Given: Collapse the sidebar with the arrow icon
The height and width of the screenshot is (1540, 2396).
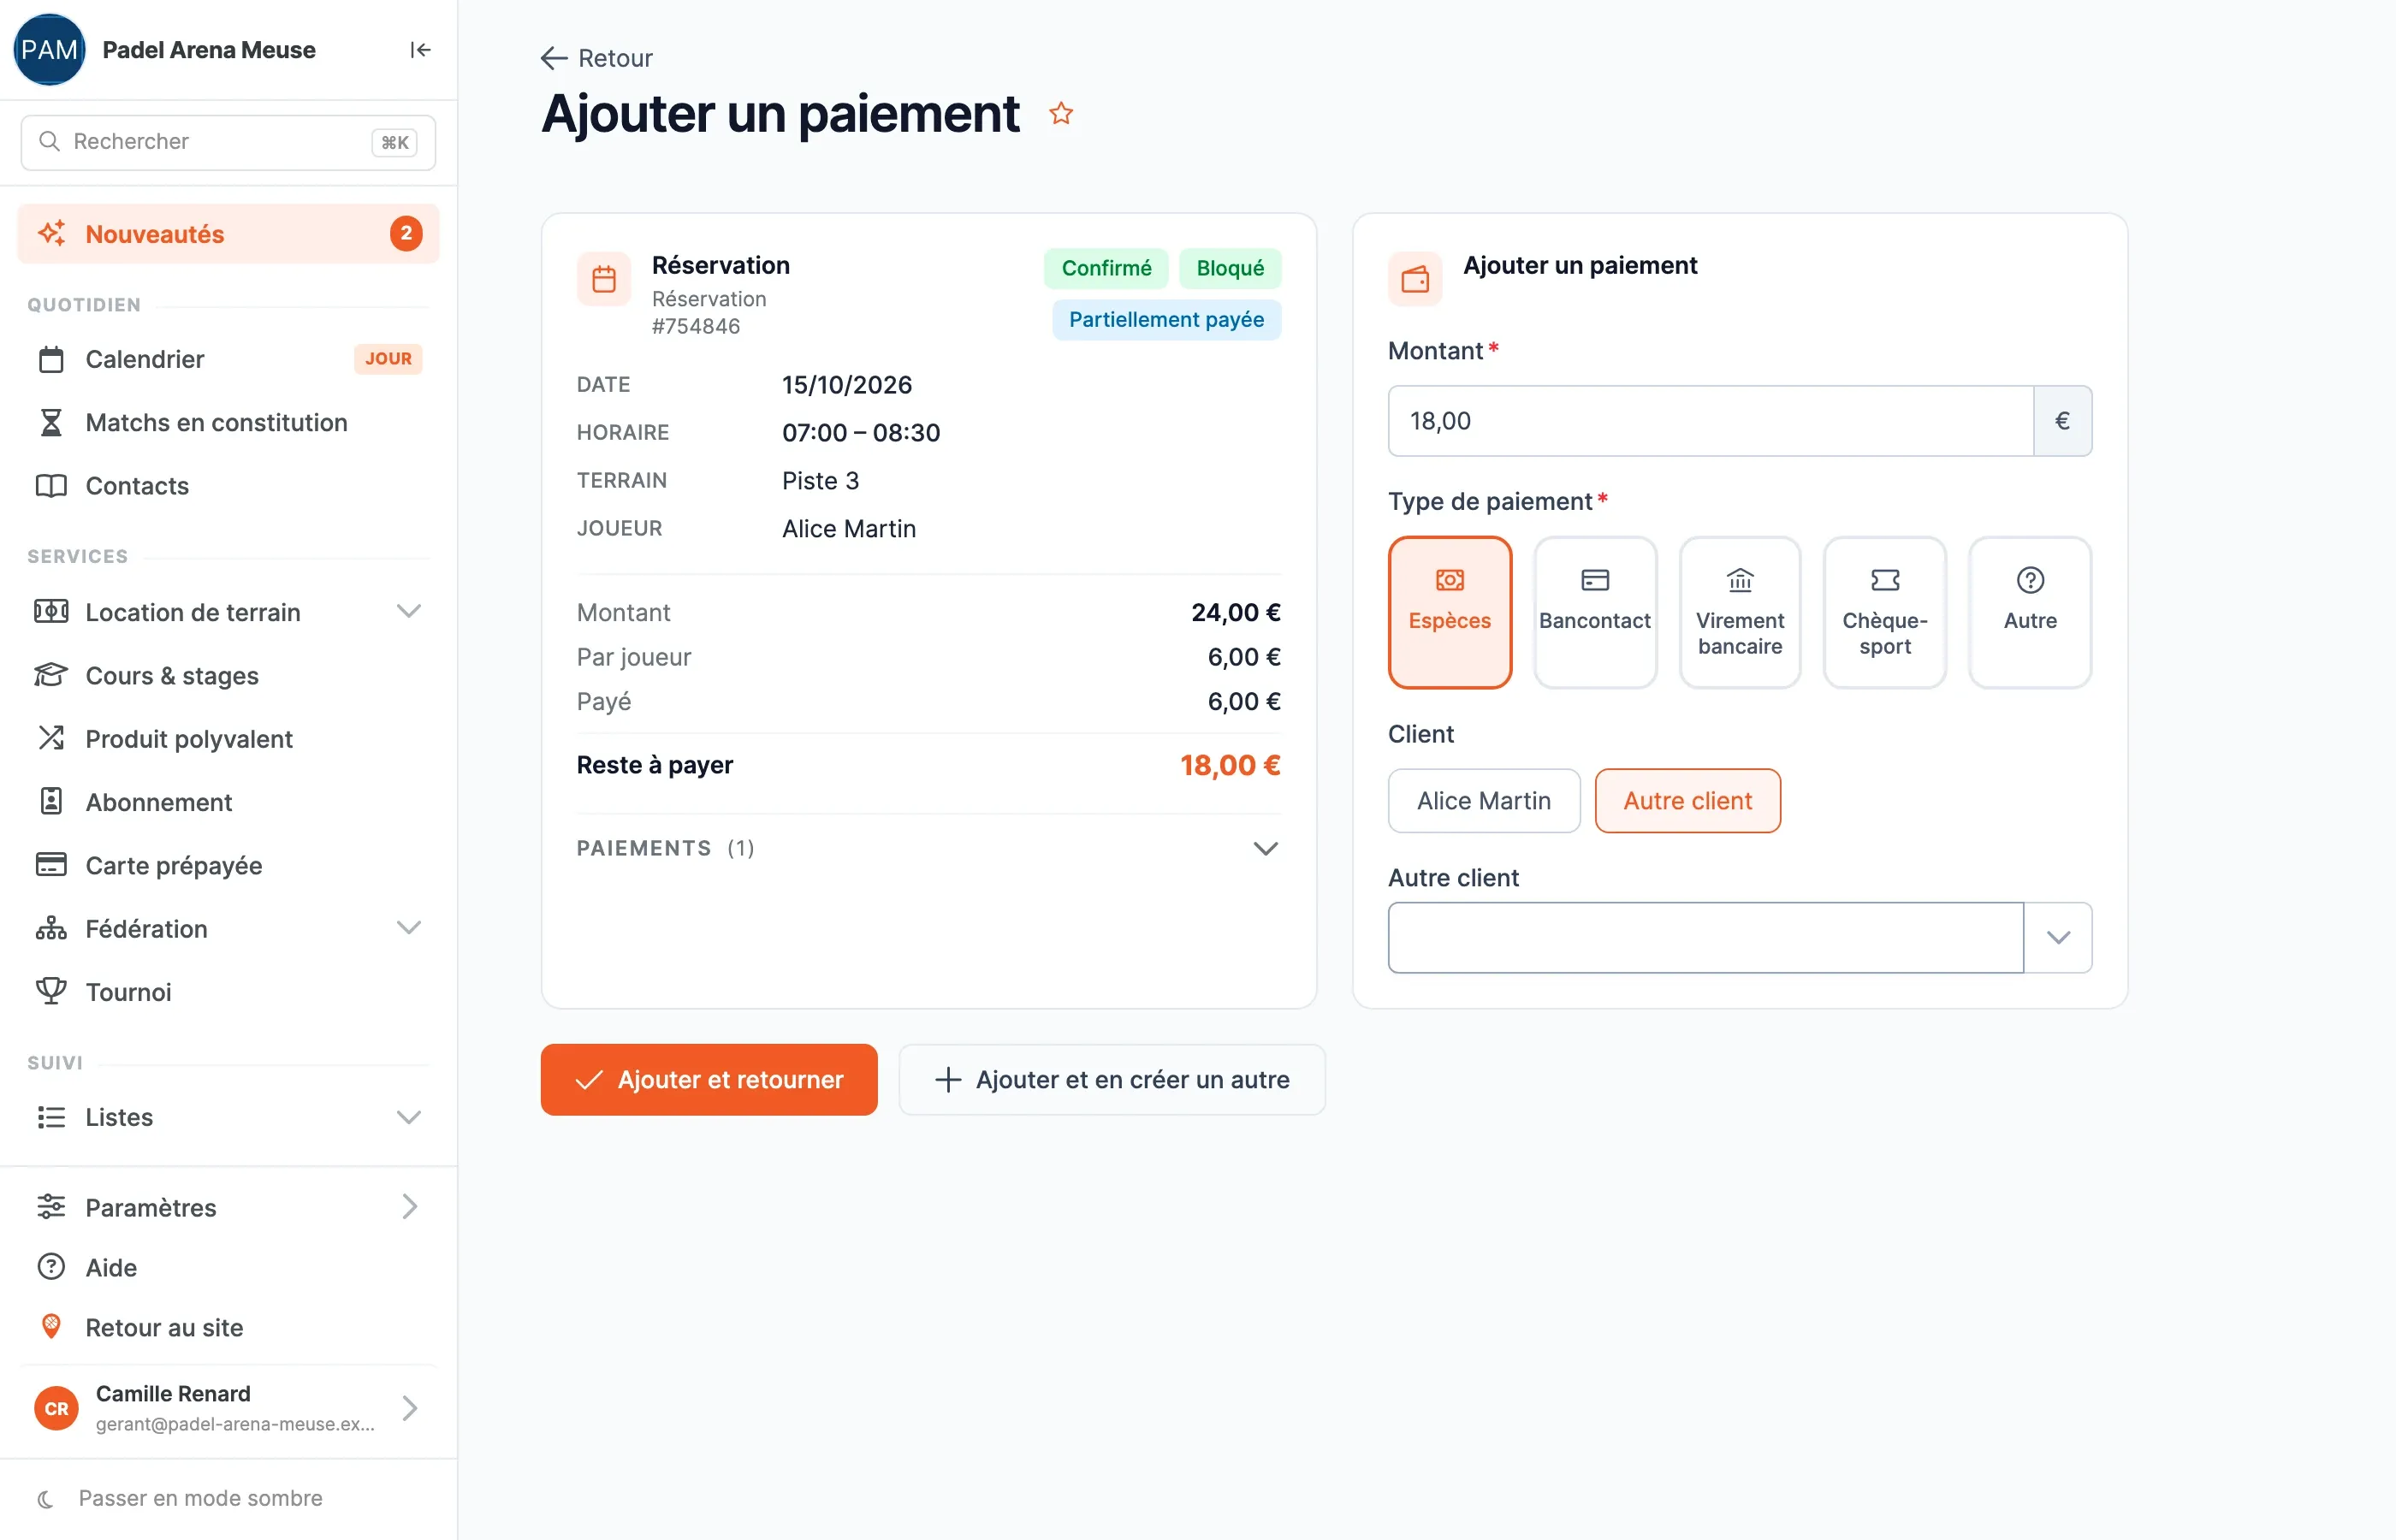Looking at the screenshot, I should click(x=420, y=50).
